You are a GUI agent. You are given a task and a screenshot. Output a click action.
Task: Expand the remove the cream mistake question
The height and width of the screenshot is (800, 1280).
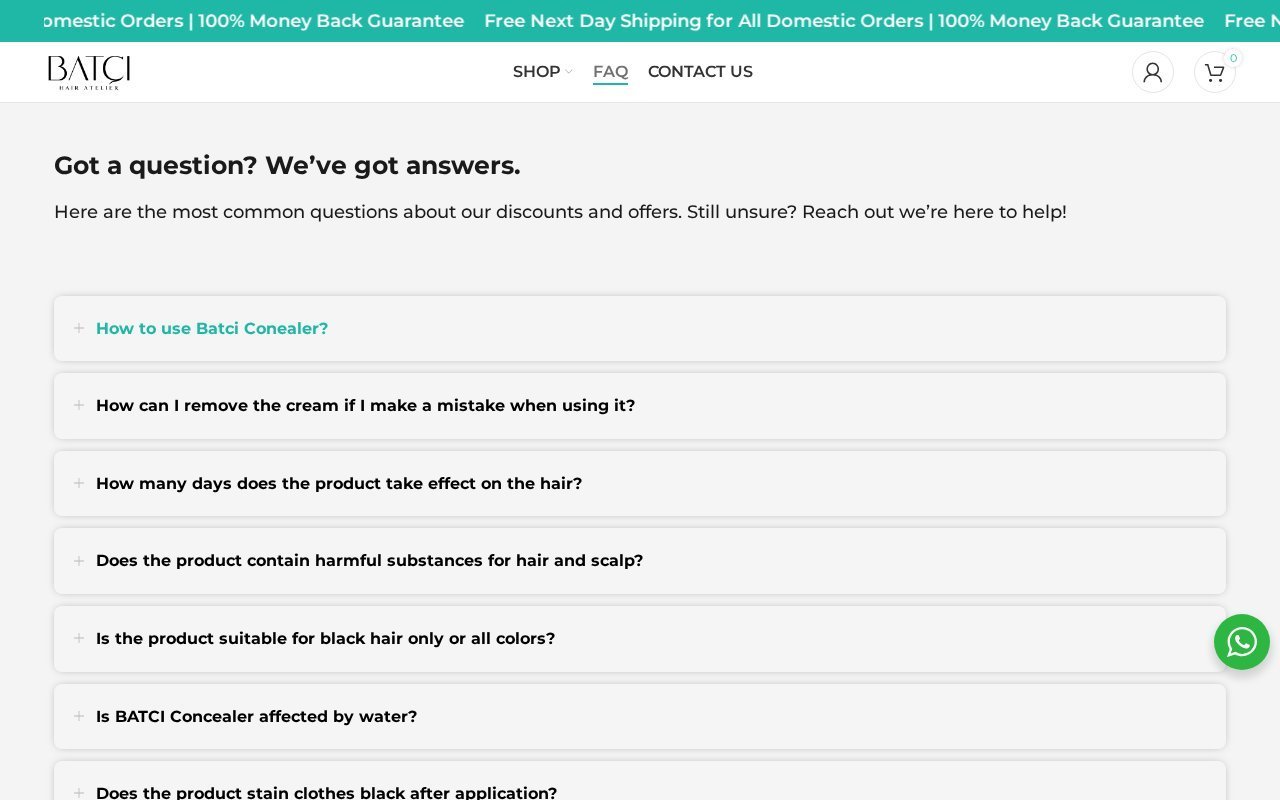pyautogui.click(x=640, y=406)
